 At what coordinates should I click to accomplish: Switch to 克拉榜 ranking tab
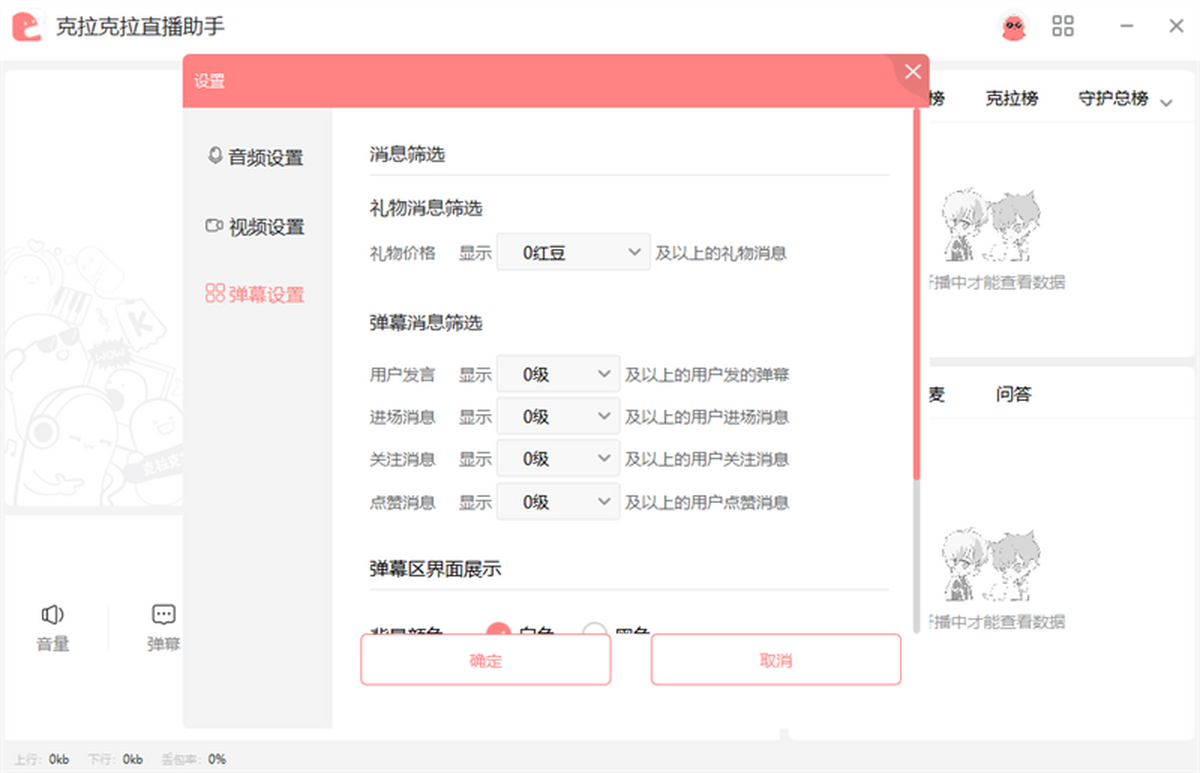pos(1011,98)
